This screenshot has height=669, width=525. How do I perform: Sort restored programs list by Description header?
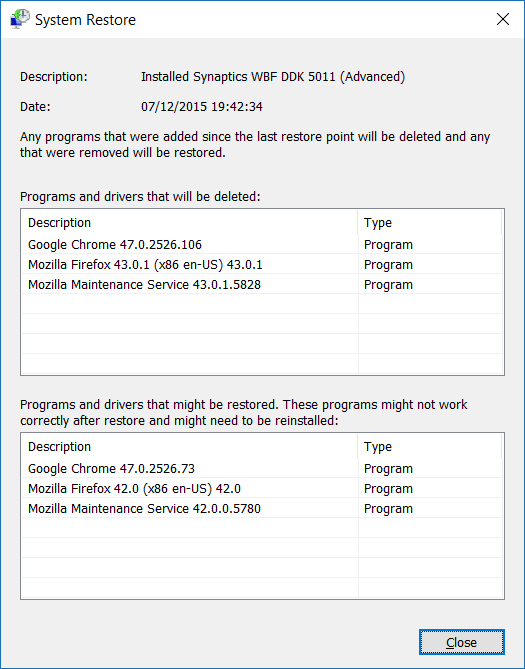[190, 446]
